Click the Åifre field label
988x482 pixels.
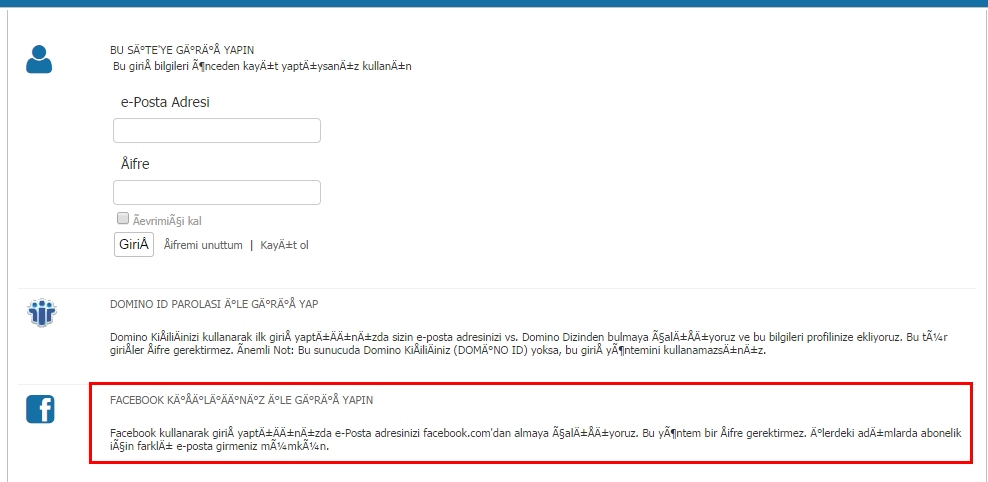[x=135, y=164]
